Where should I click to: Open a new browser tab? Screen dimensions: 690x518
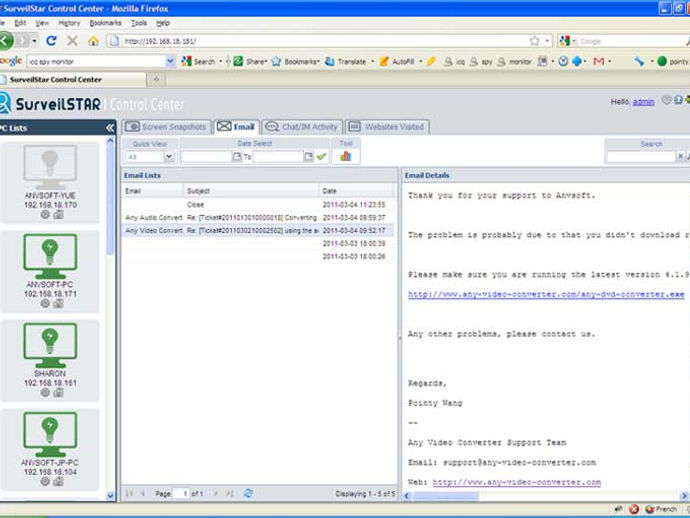[156, 79]
